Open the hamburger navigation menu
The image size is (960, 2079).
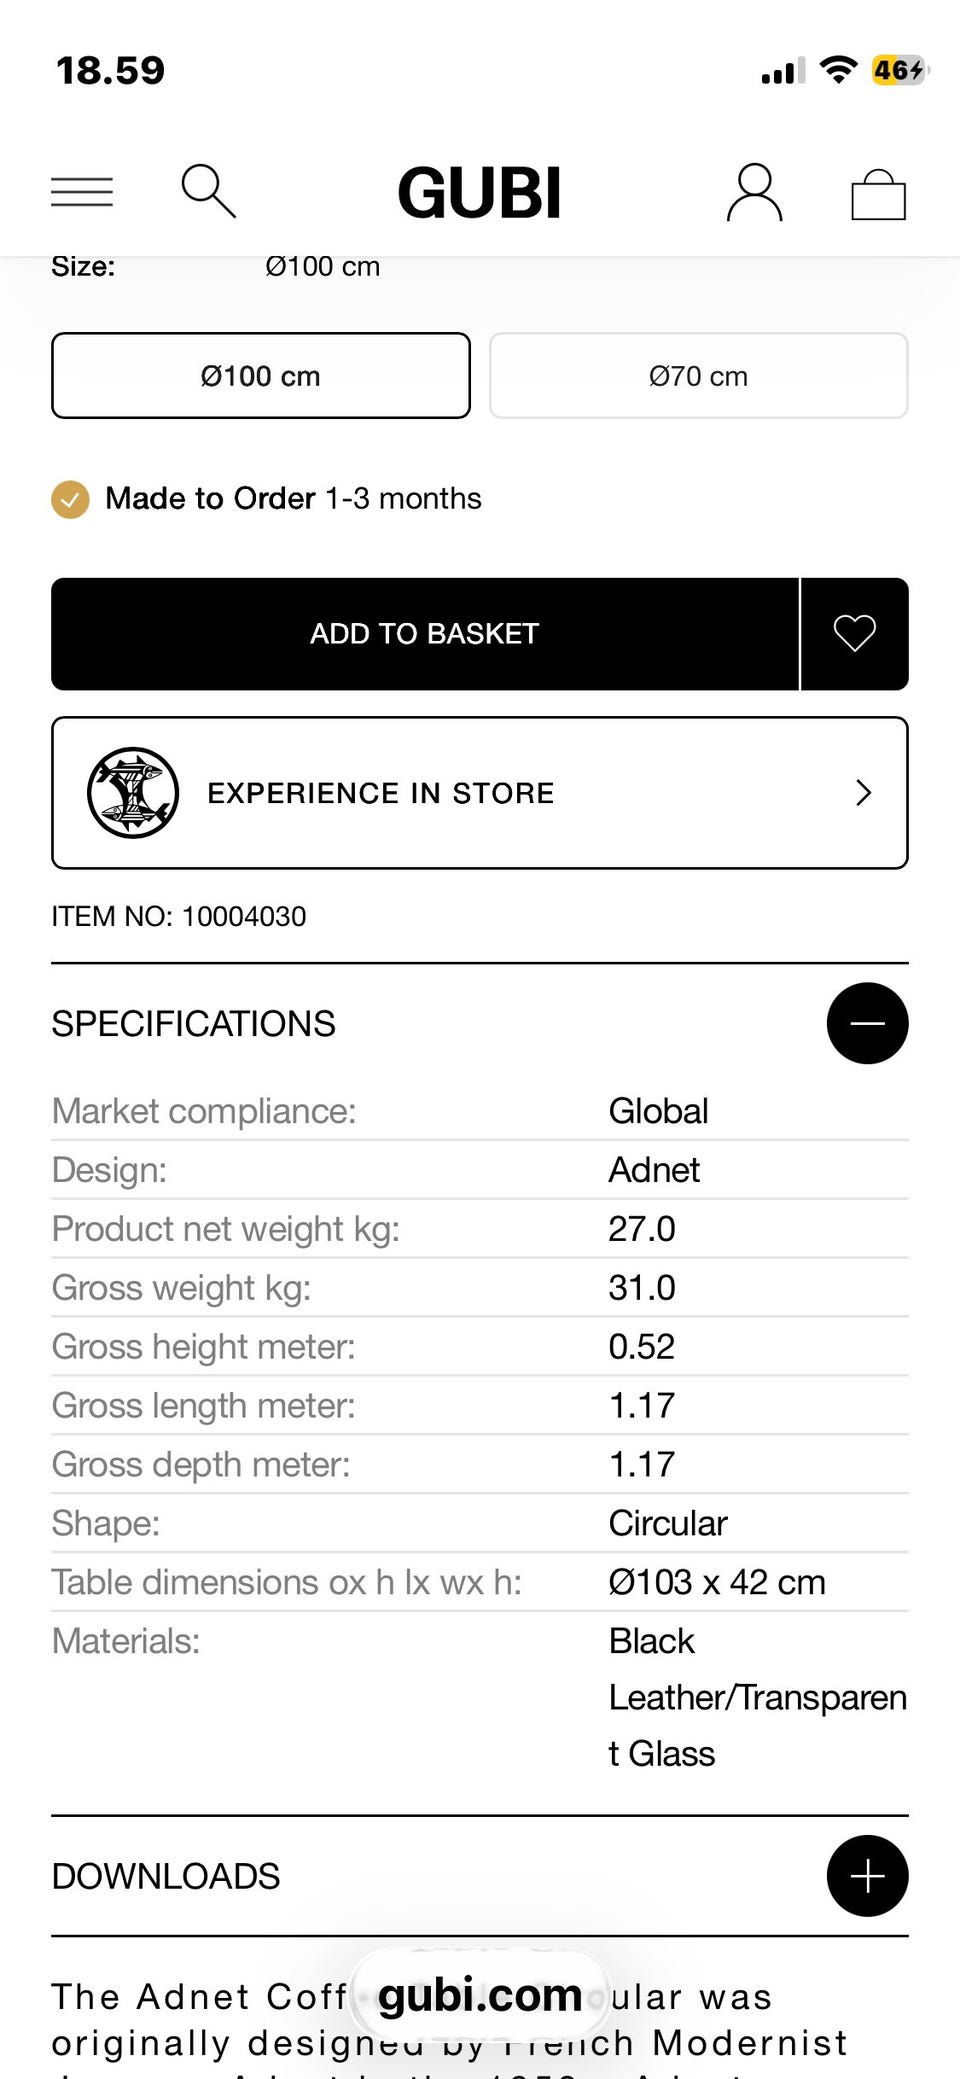82,191
